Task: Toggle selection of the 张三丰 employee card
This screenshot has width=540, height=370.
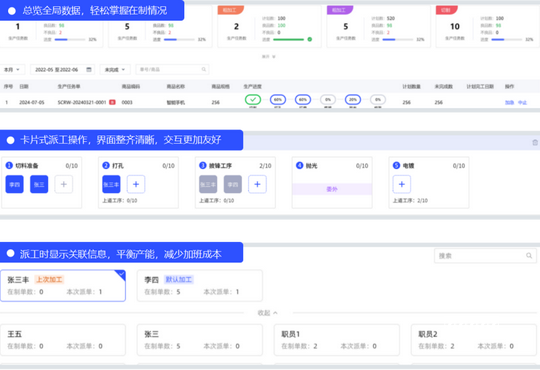Action: tap(63, 286)
